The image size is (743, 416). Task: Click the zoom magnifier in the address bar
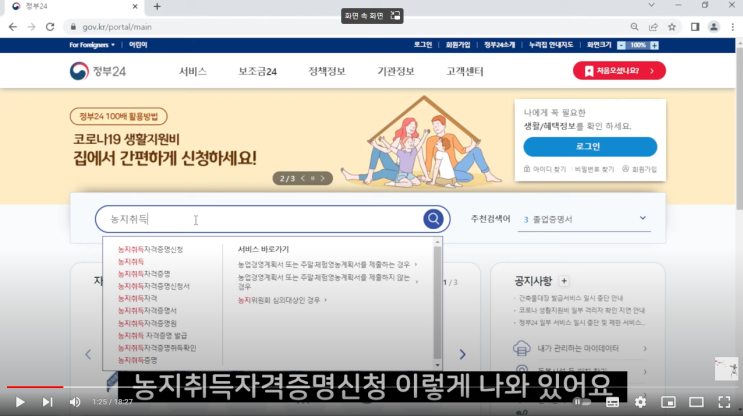click(x=634, y=27)
